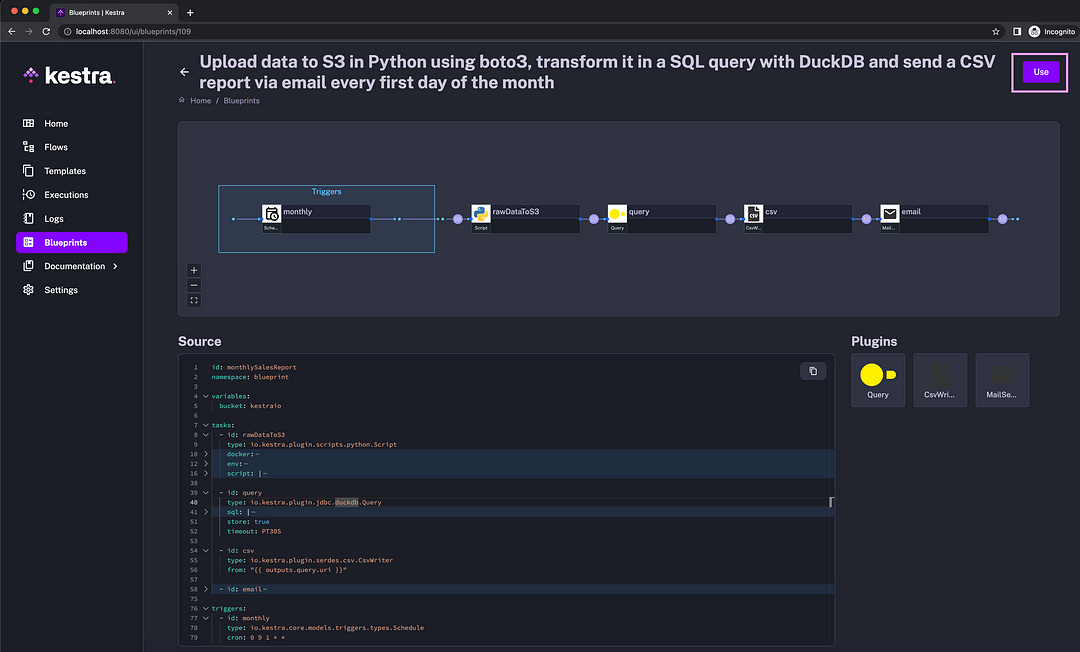
Task: Click the 'bucket: kestraio' line
Action: coord(250,406)
